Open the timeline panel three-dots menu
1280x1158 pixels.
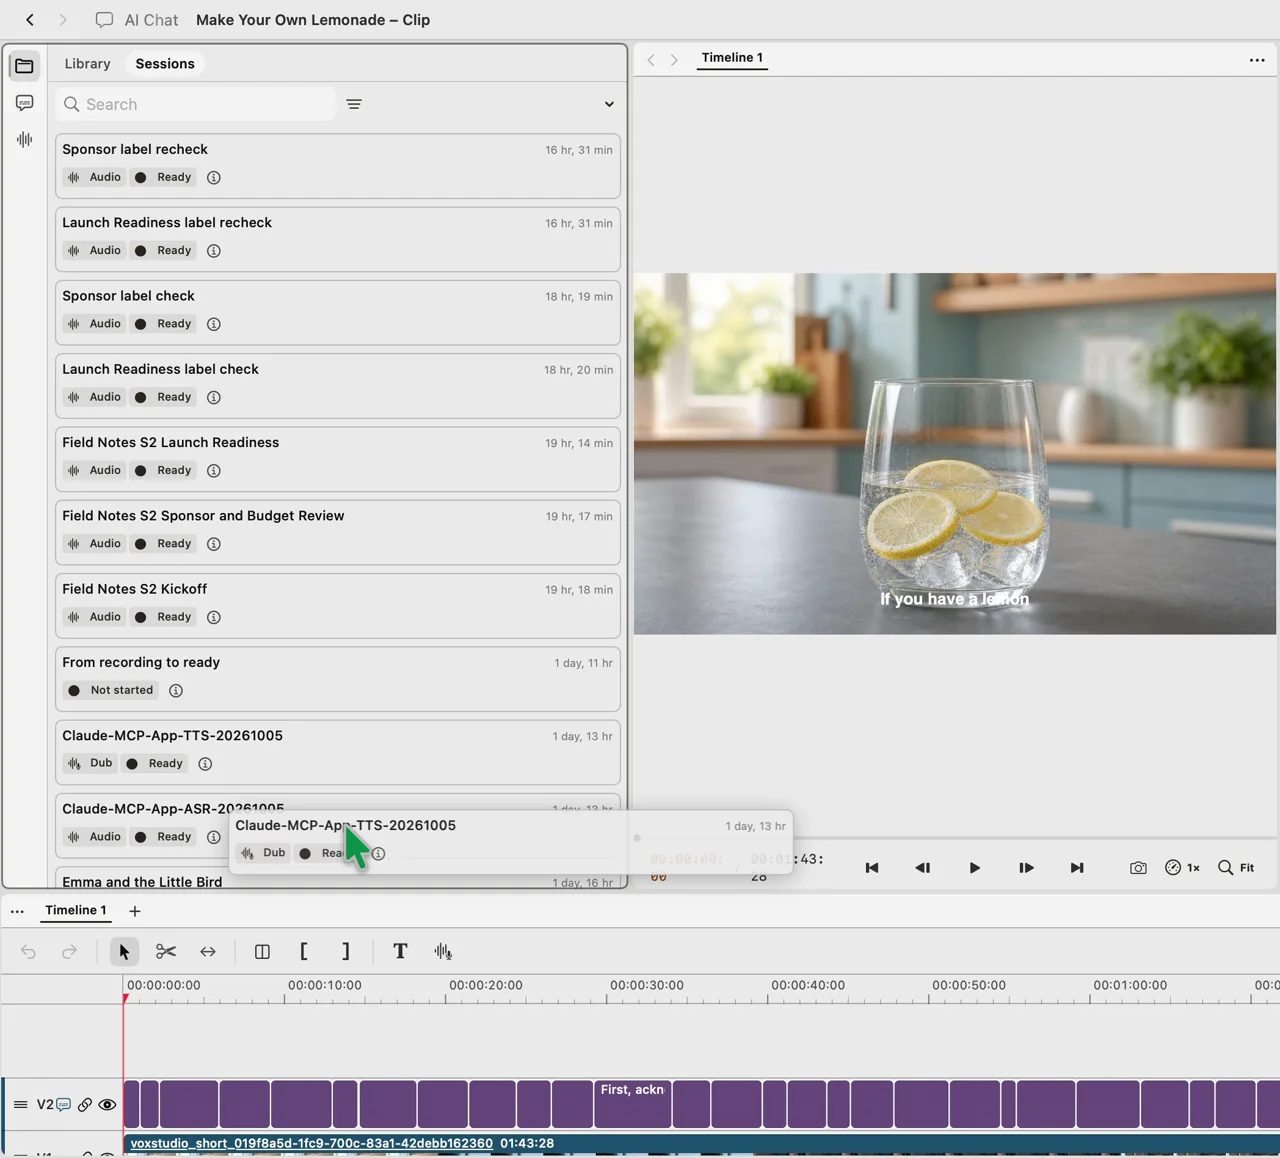(x=17, y=911)
